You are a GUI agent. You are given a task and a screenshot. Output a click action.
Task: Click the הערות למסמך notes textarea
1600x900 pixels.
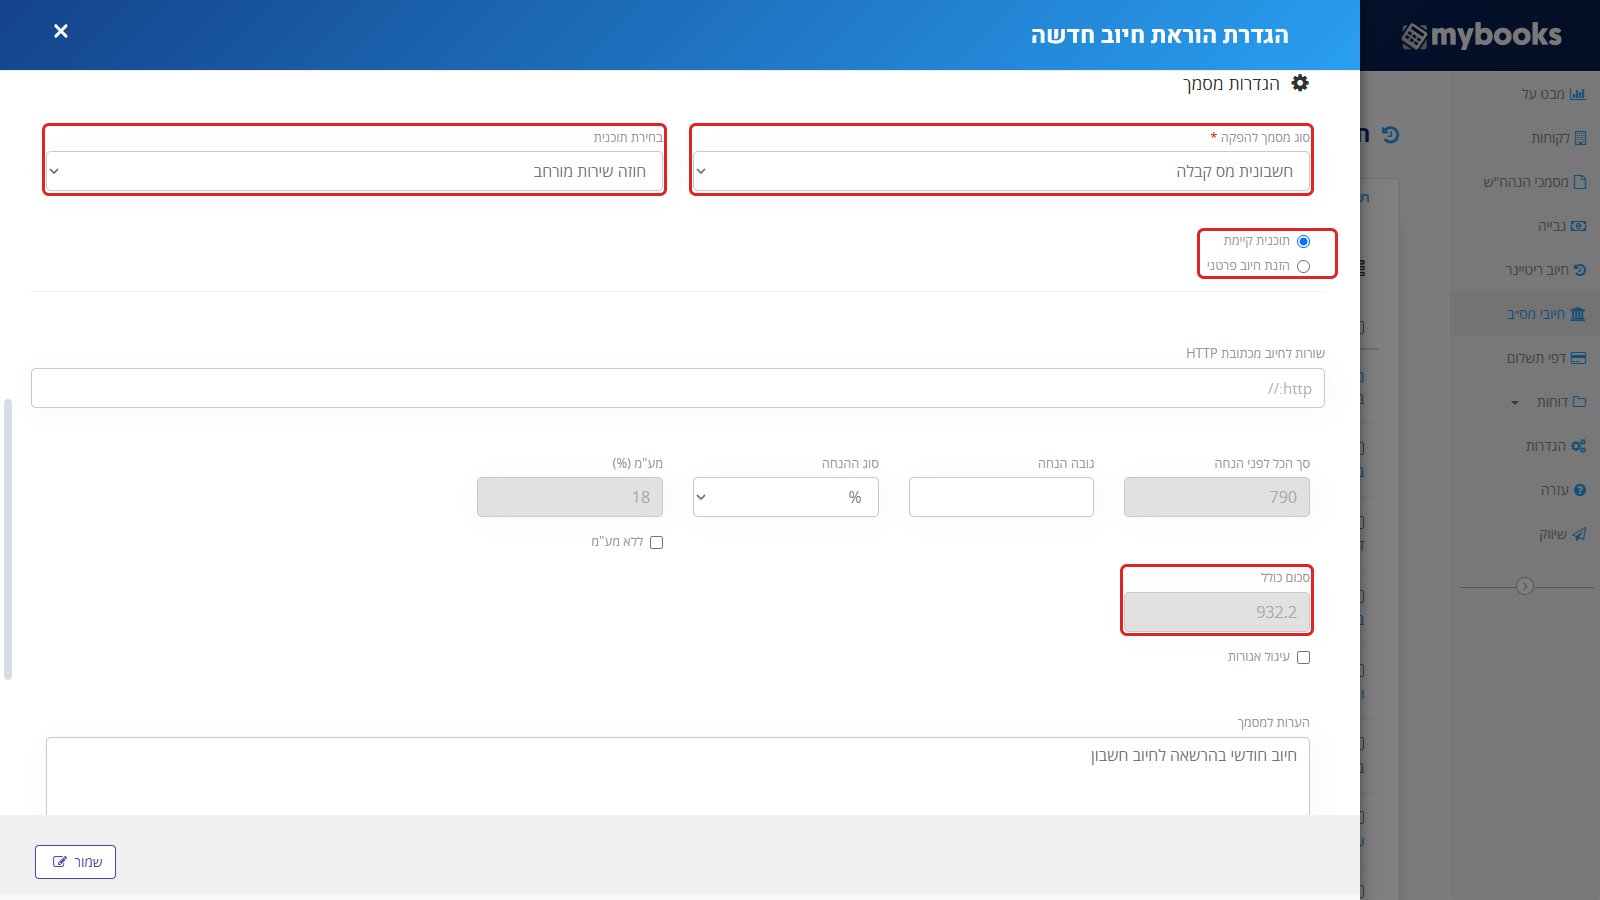(678, 776)
